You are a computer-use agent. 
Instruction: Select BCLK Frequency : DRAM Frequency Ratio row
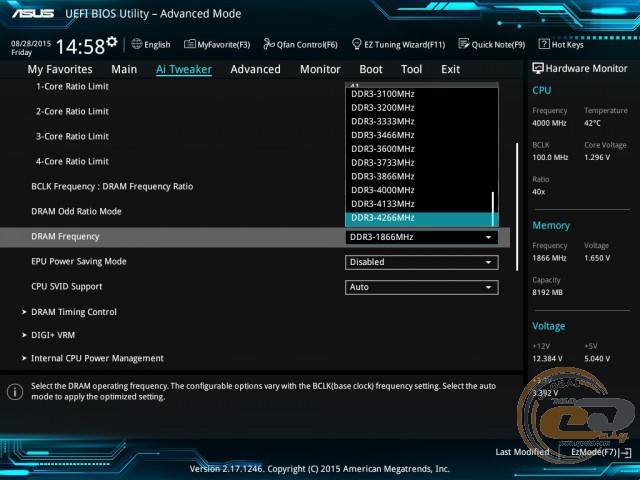[112, 187]
